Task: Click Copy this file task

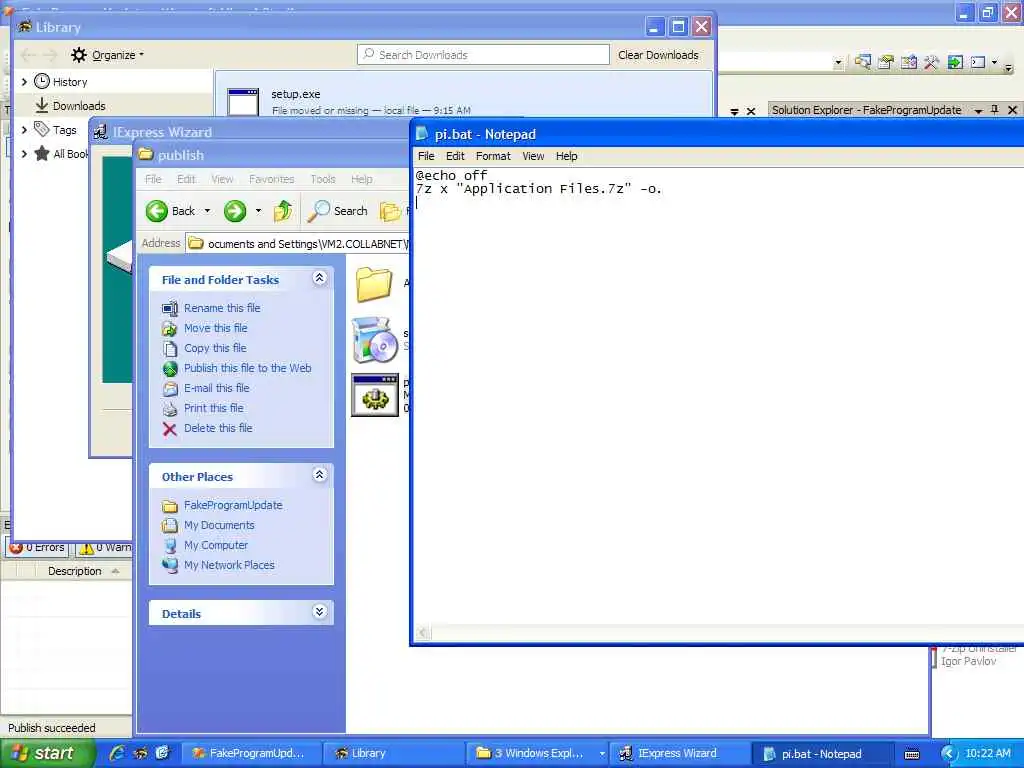Action: pos(215,348)
